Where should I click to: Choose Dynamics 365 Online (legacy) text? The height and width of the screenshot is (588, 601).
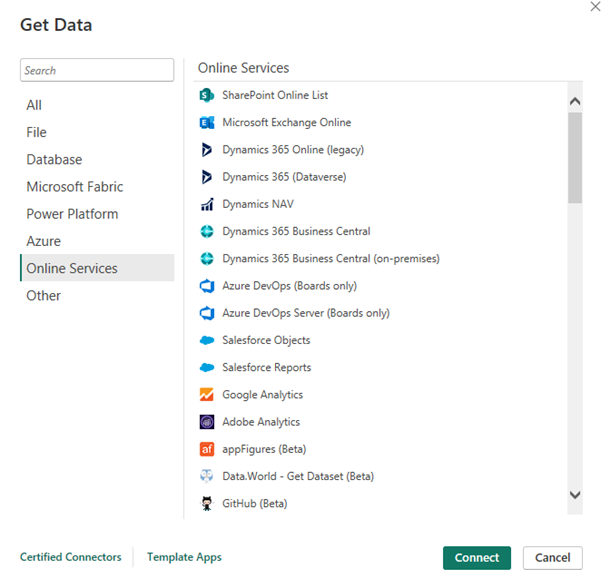tap(293, 149)
